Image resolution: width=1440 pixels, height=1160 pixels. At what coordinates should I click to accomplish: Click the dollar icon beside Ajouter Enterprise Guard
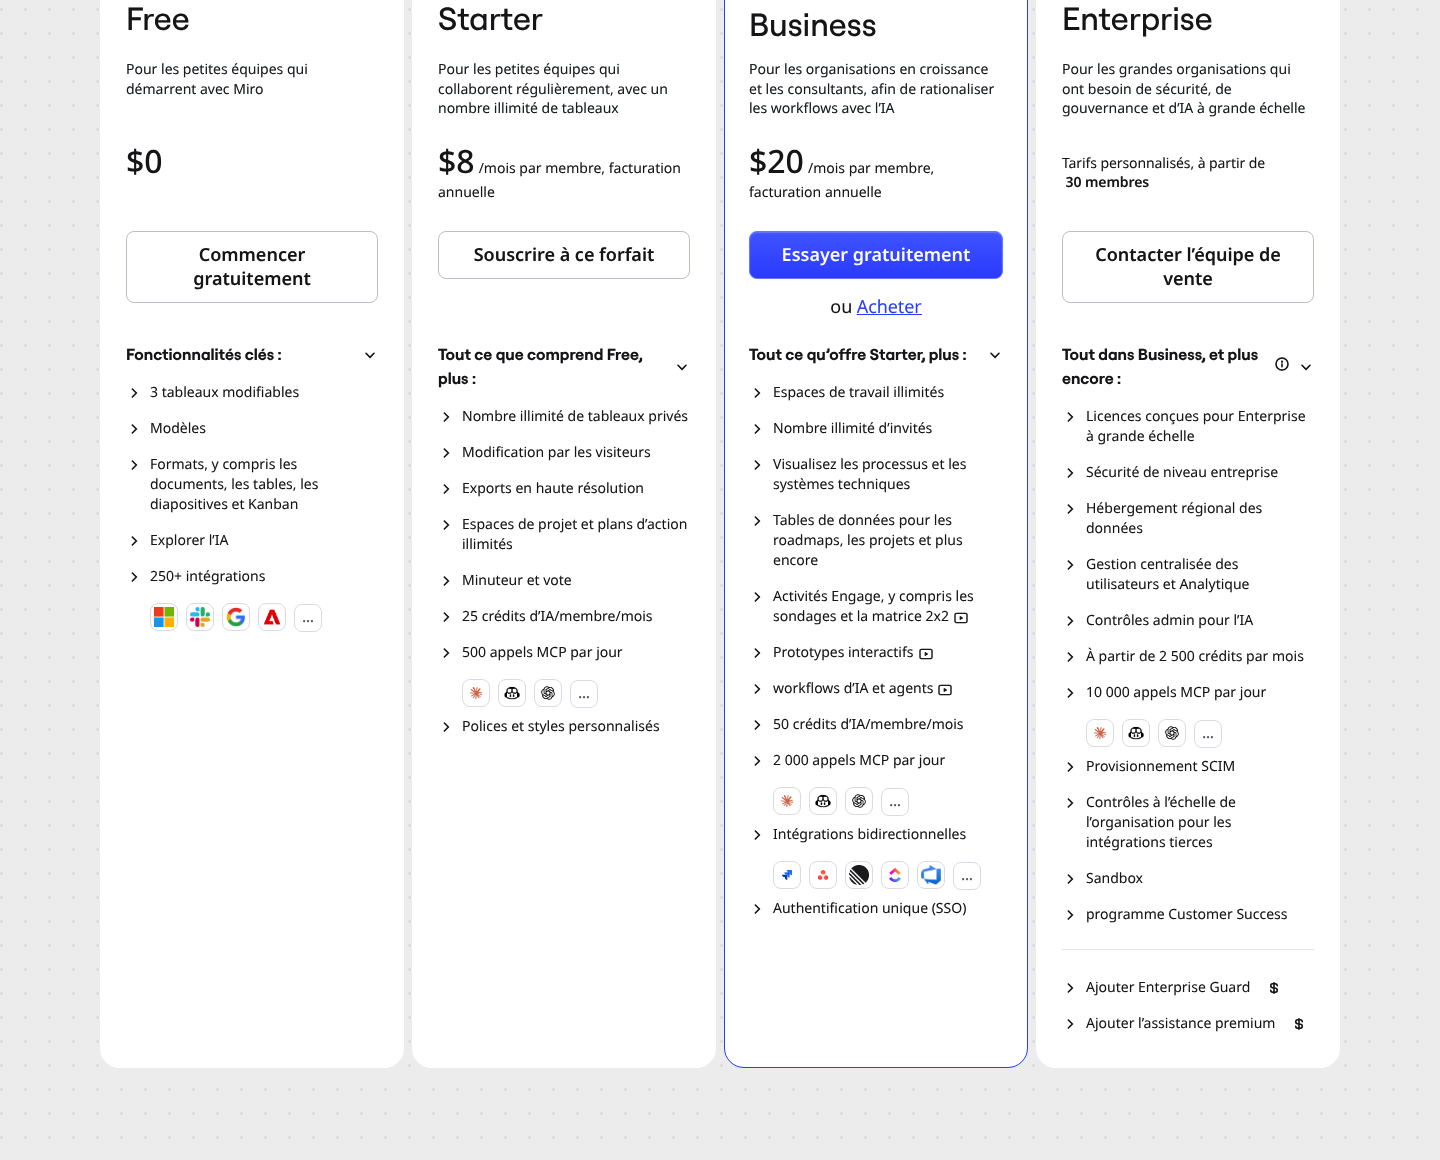pos(1274,988)
